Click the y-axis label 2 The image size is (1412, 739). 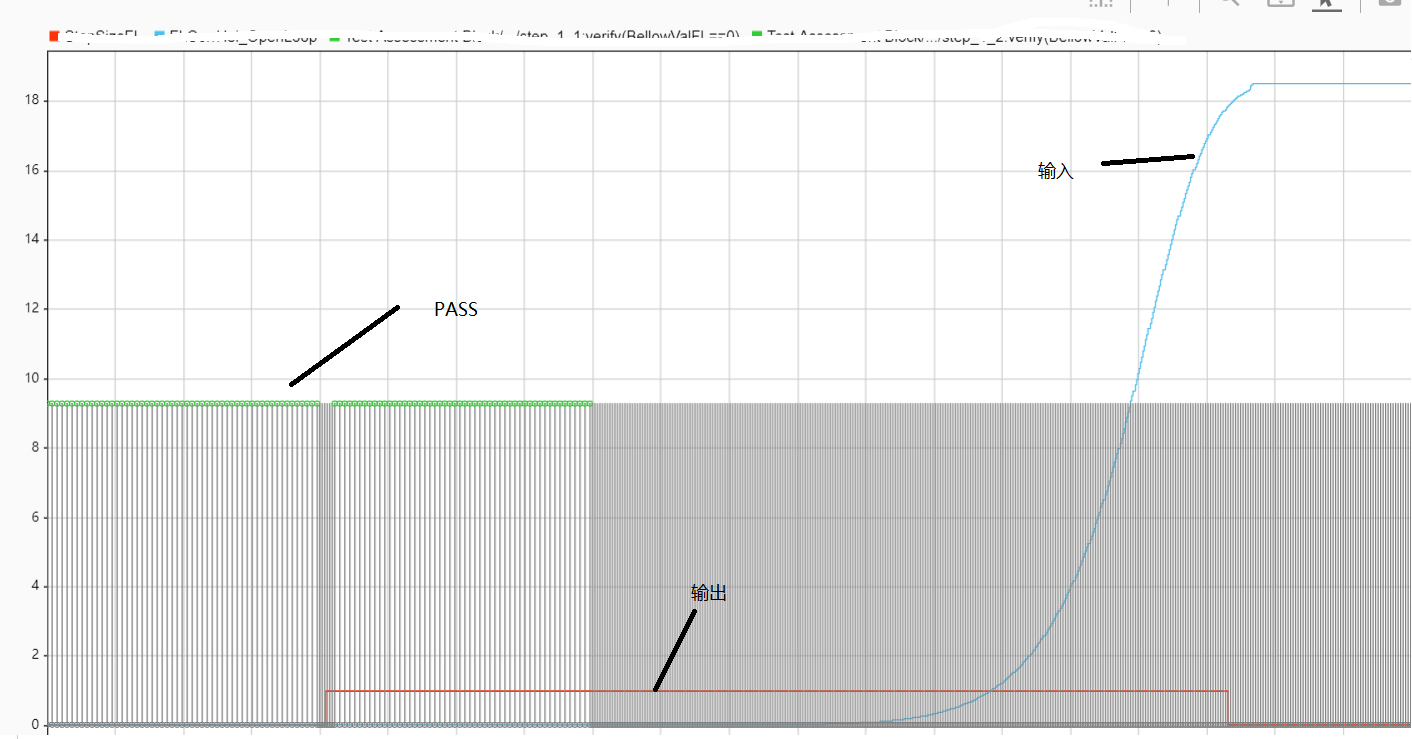point(34,656)
